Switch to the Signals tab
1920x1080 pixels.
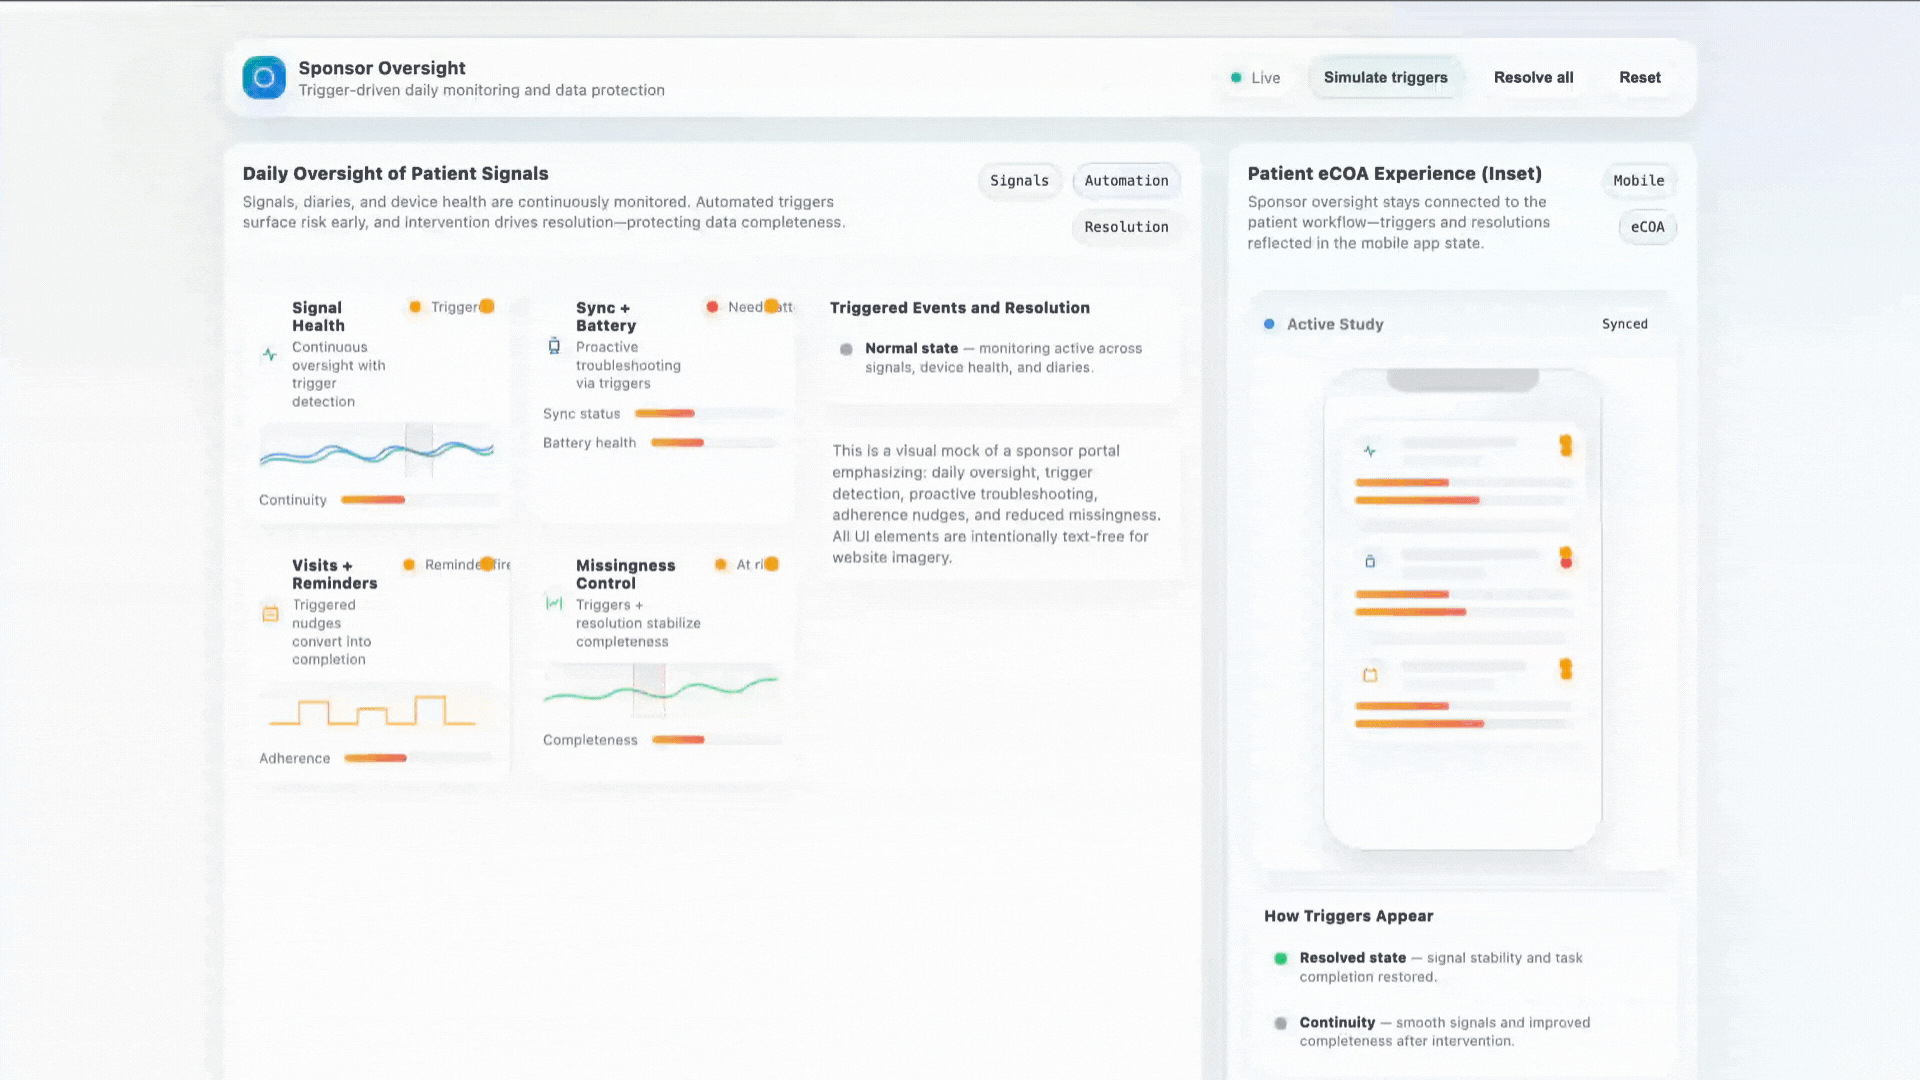(1019, 181)
